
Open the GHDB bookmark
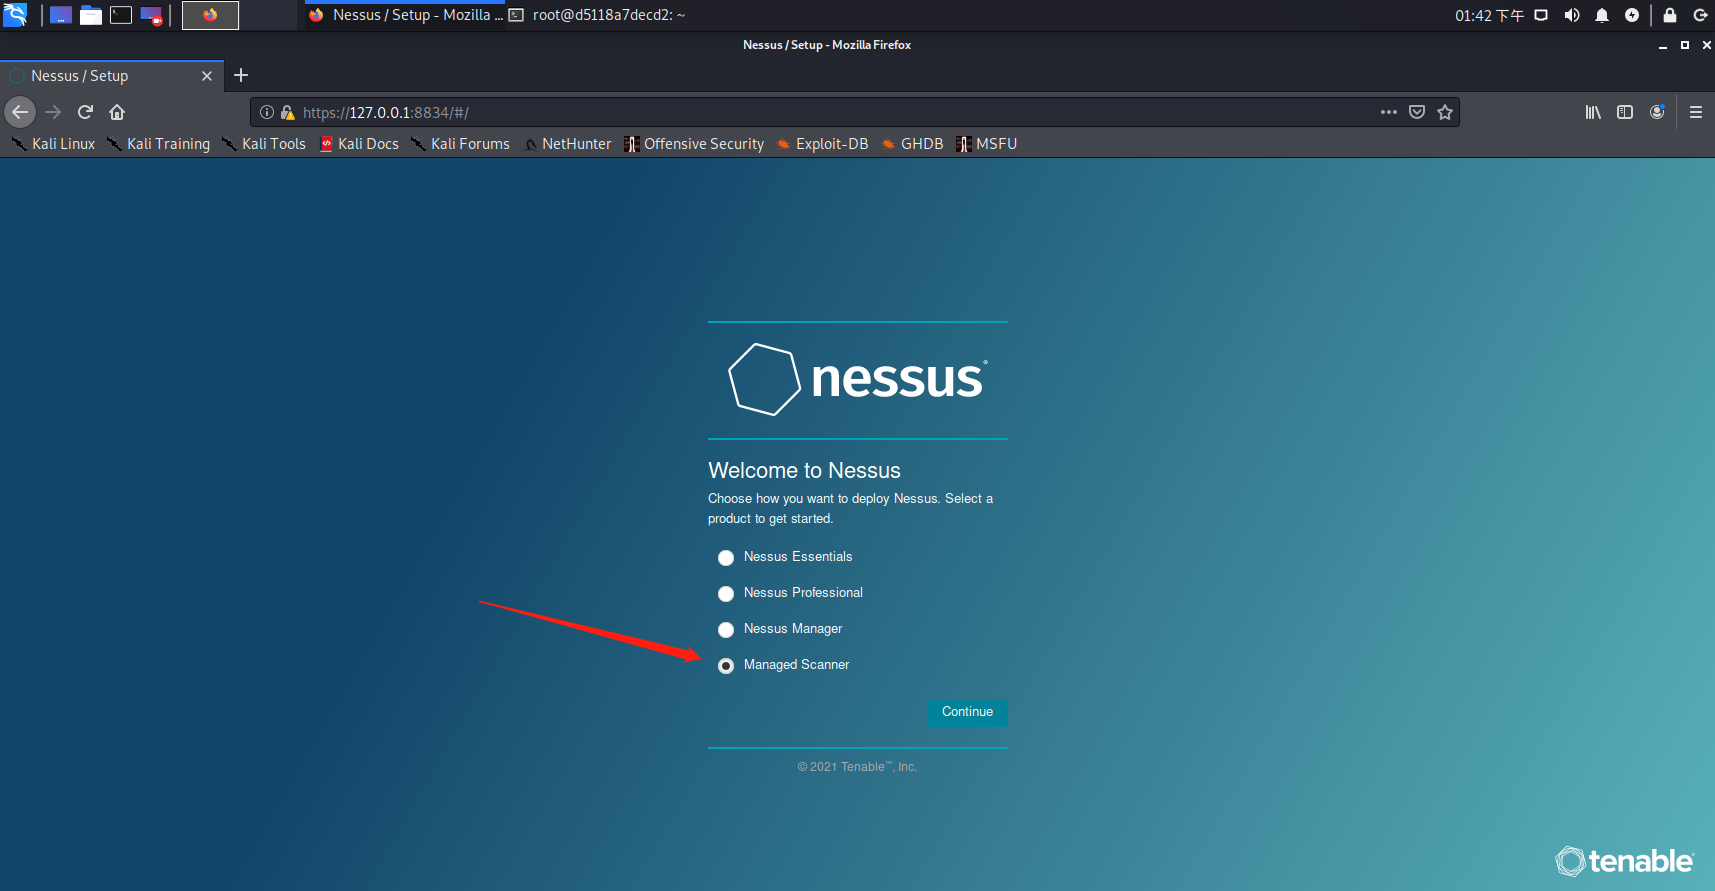coord(912,144)
